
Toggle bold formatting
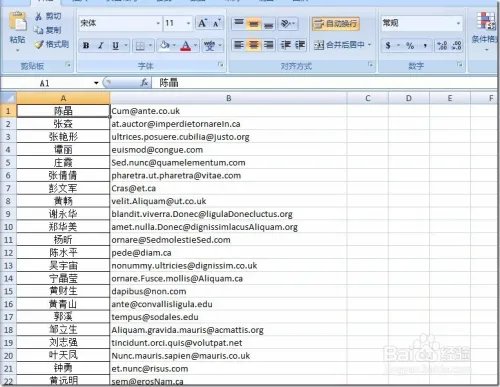point(86,45)
